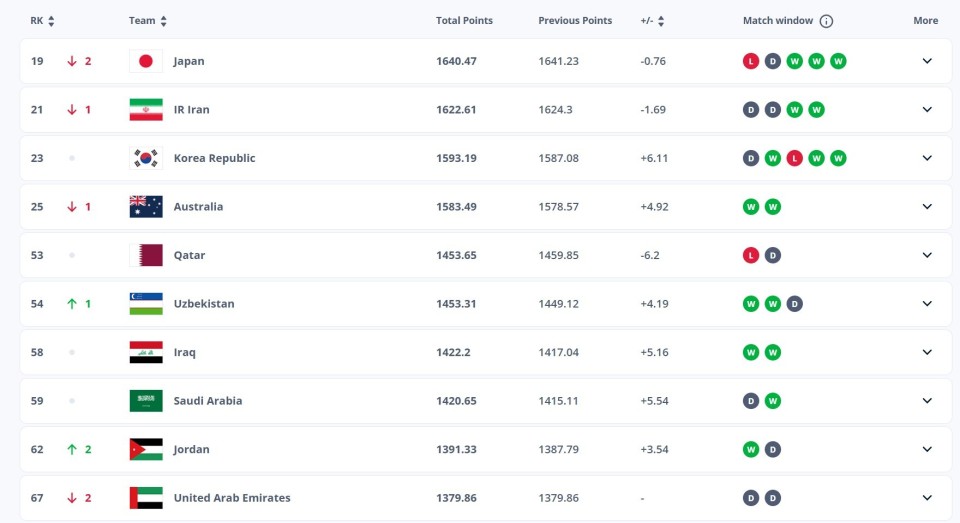Expand the Qatar row chevron
This screenshot has height=523, width=960.
tap(927, 255)
